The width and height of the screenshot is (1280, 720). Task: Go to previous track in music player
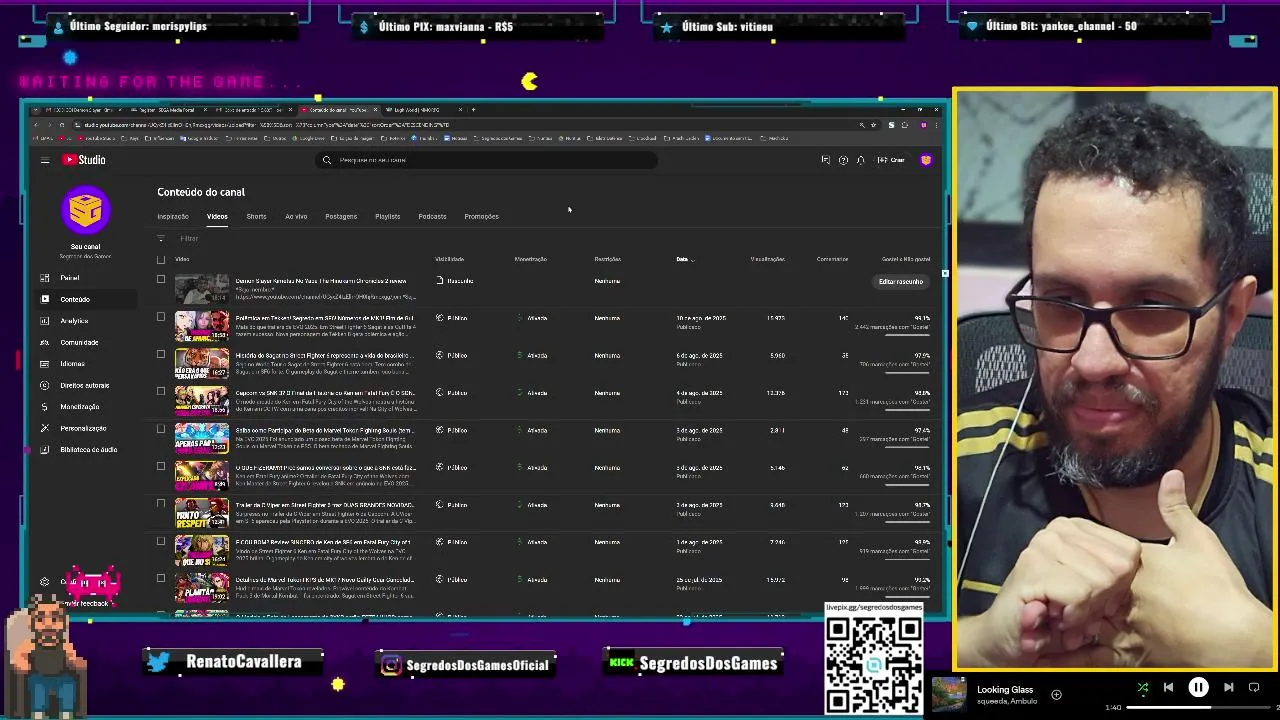point(1168,687)
